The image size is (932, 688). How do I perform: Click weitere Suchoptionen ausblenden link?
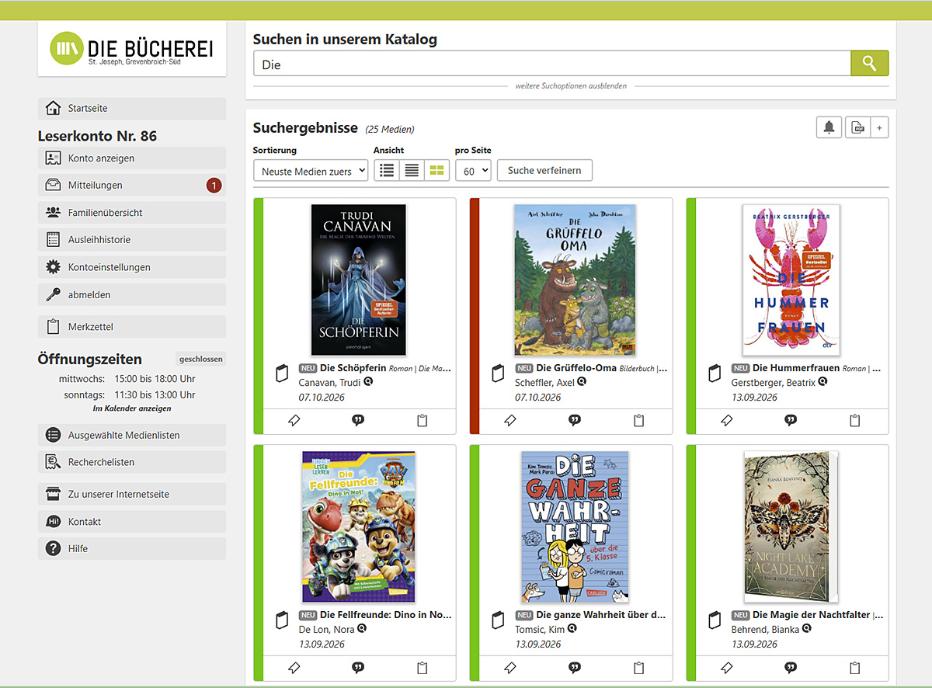point(571,86)
